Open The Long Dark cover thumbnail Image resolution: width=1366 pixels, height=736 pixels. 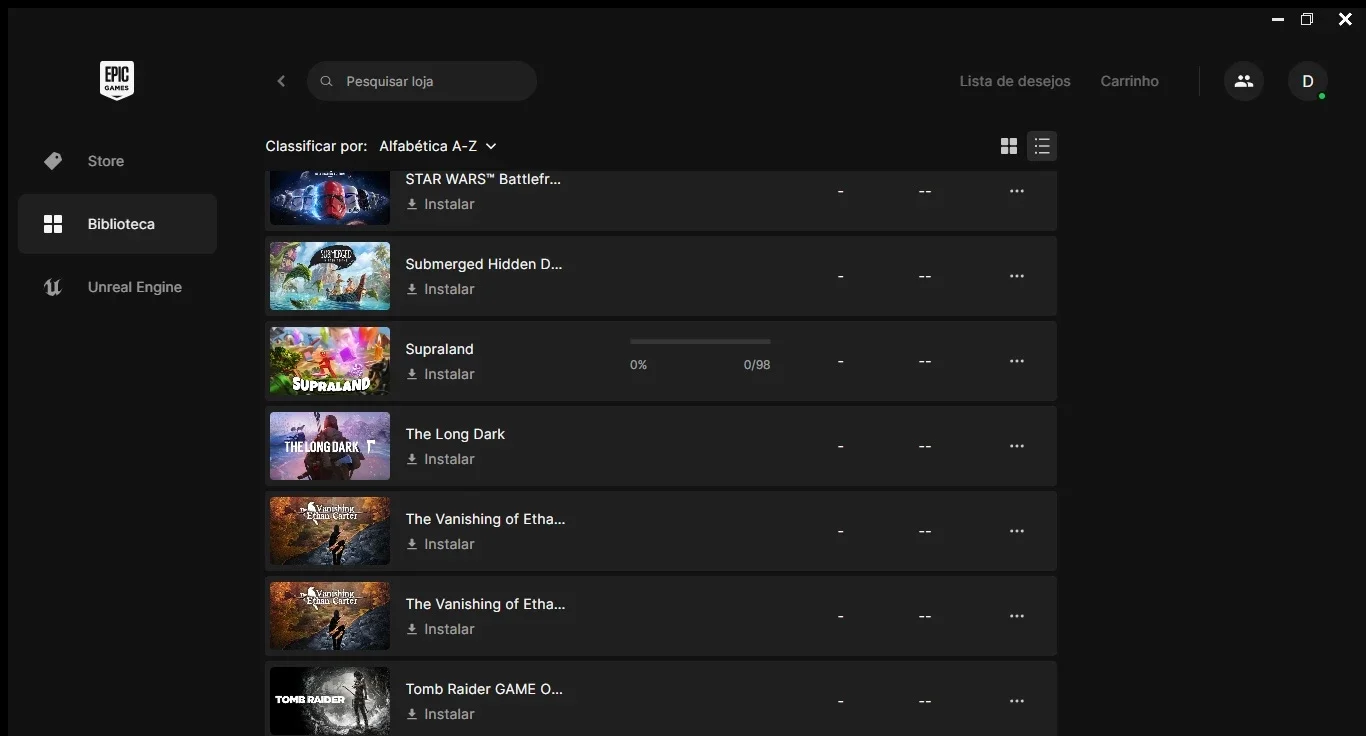tap(330, 446)
